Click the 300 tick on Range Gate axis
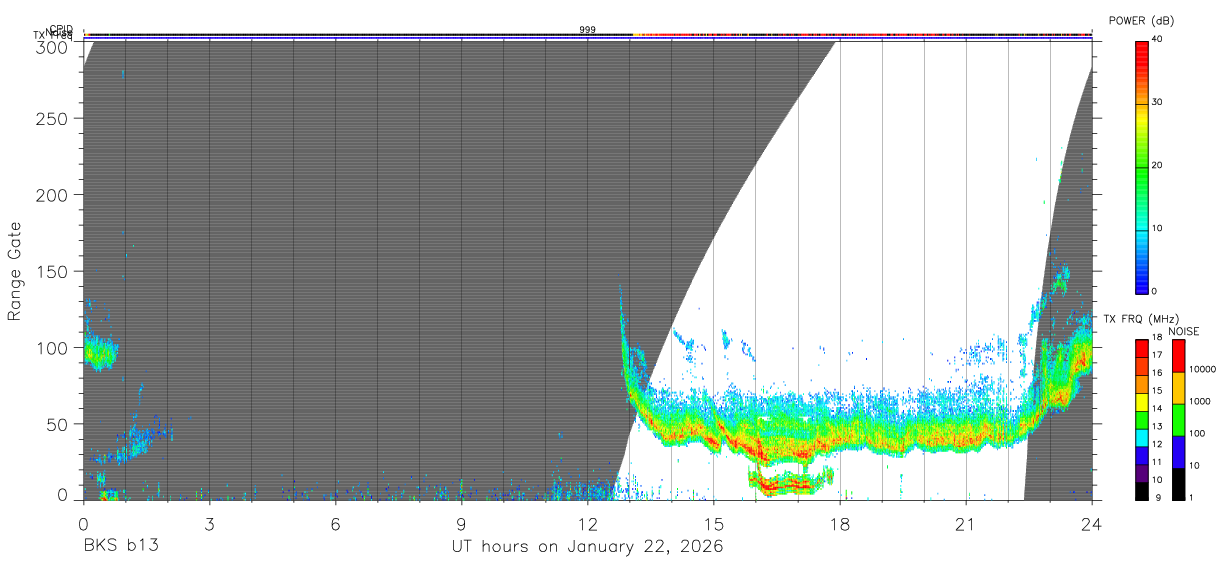Screen dimensions: 1228x567 click(x=51, y=46)
